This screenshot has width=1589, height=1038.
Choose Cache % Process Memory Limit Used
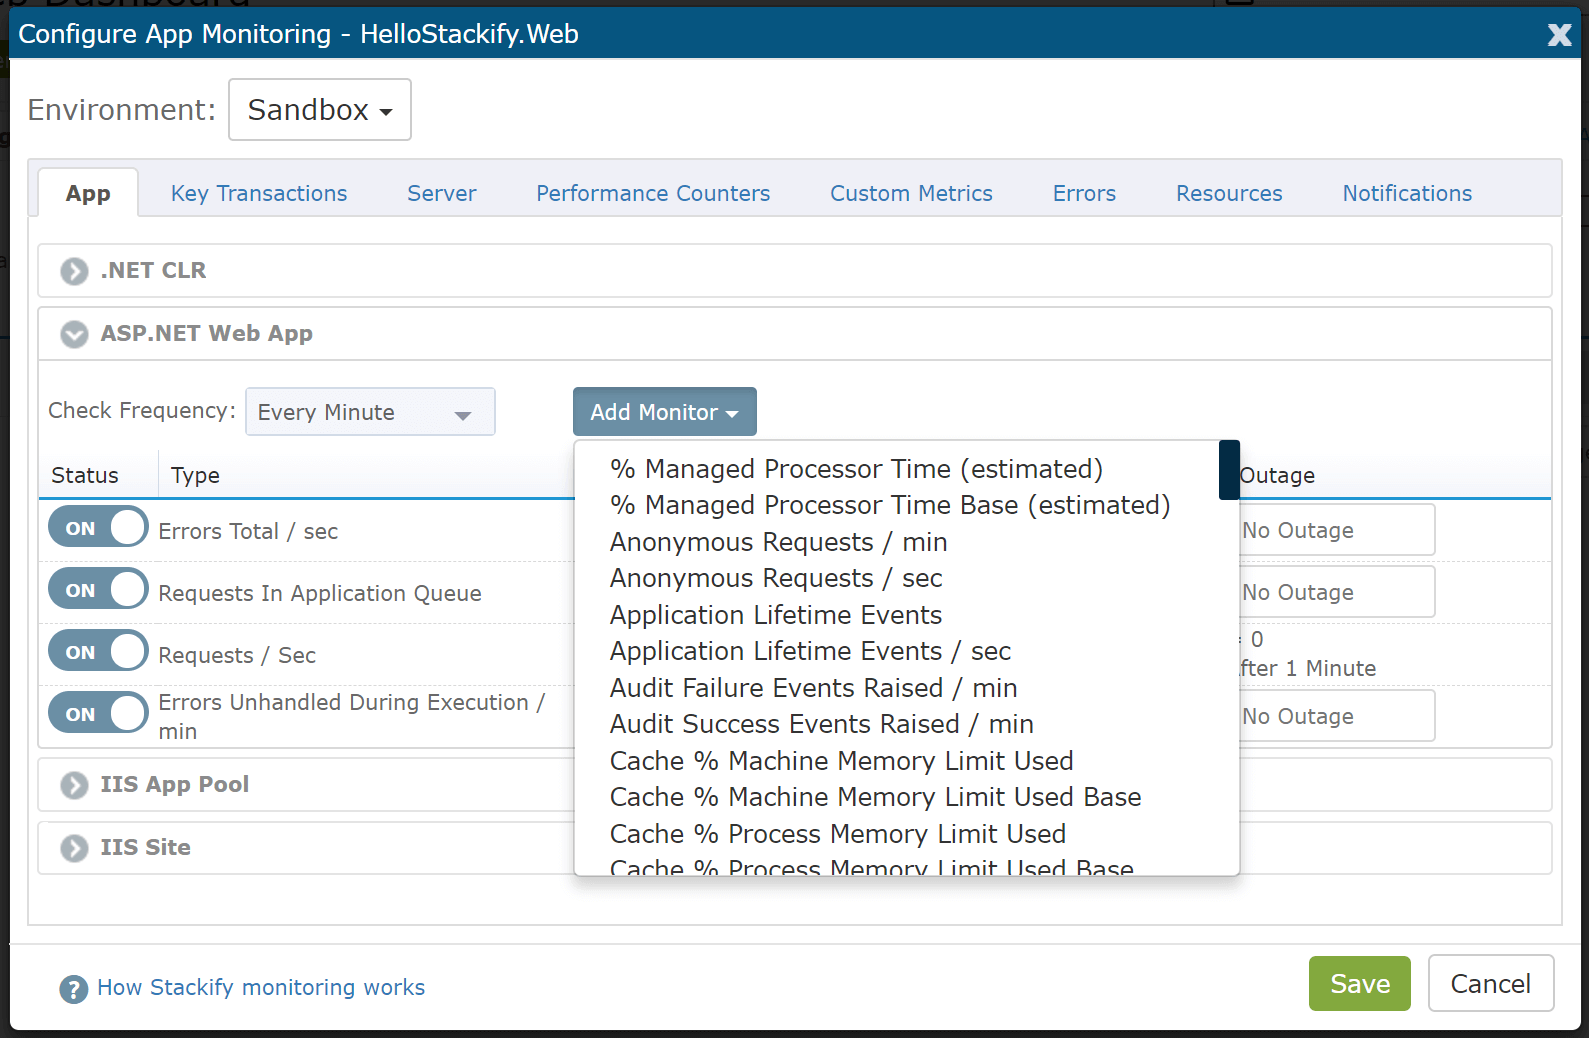pos(838,834)
